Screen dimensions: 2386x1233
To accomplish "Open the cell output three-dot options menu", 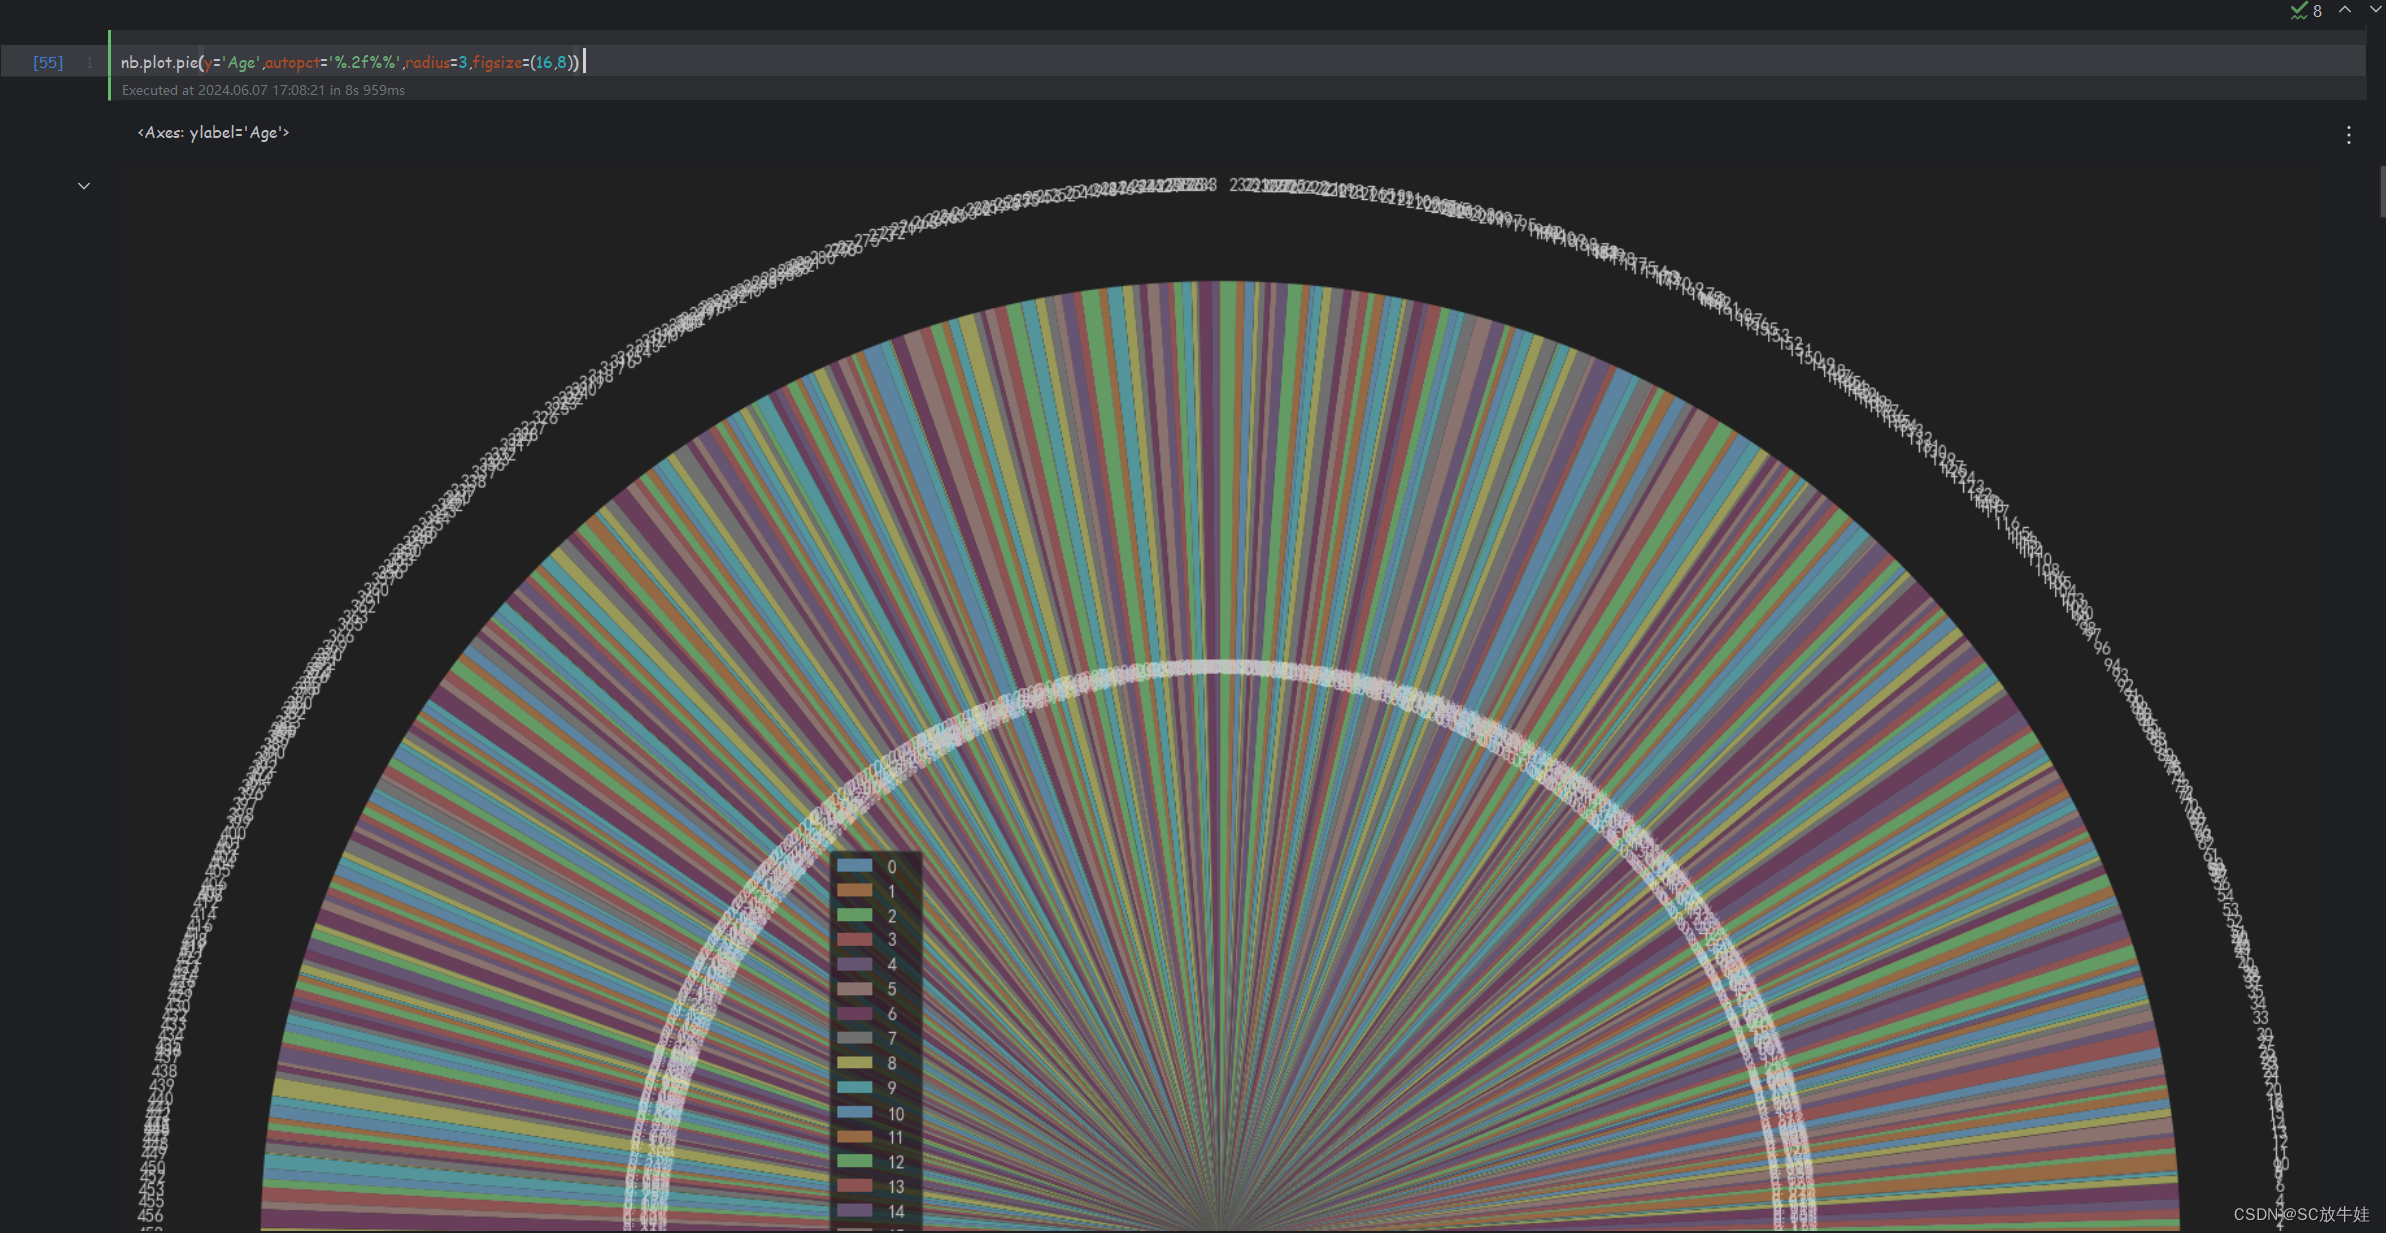I will coord(2349,135).
